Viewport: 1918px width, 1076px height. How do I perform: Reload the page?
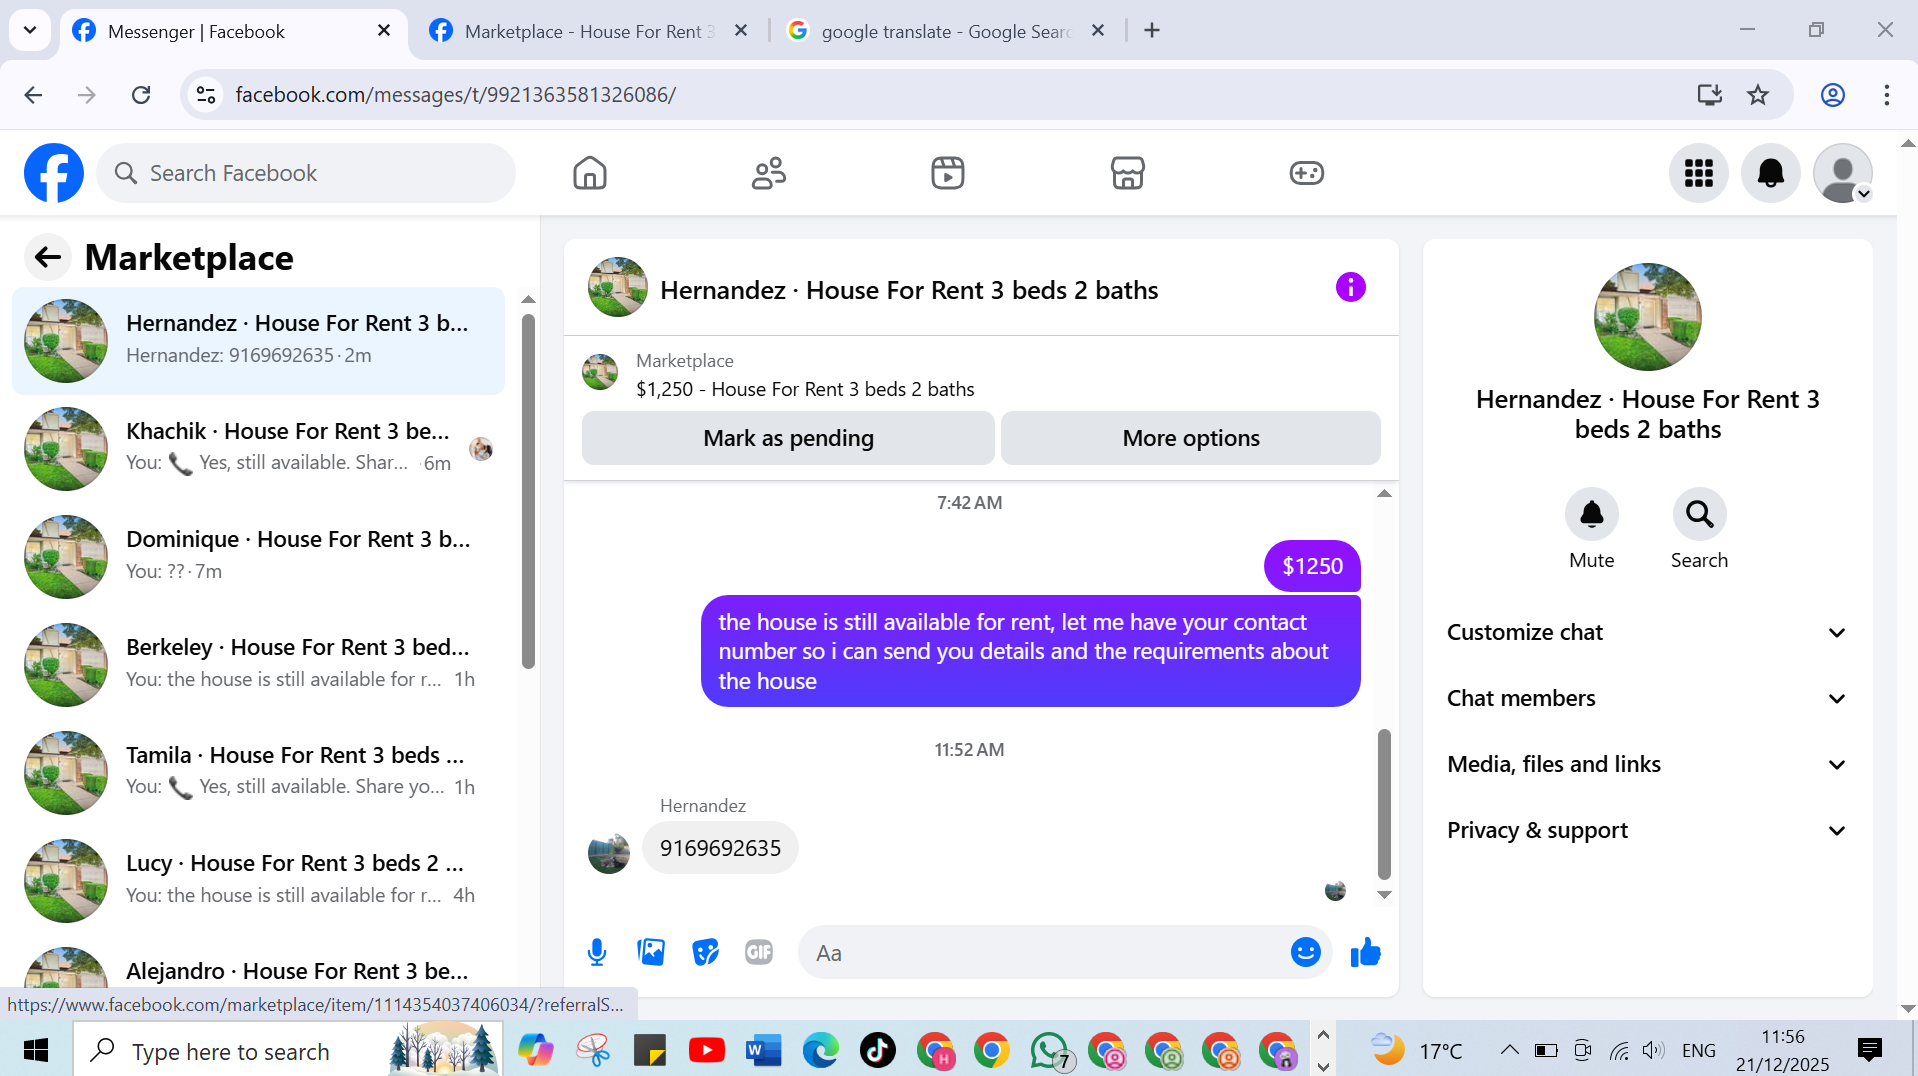pyautogui.click(x=141, y=95)
